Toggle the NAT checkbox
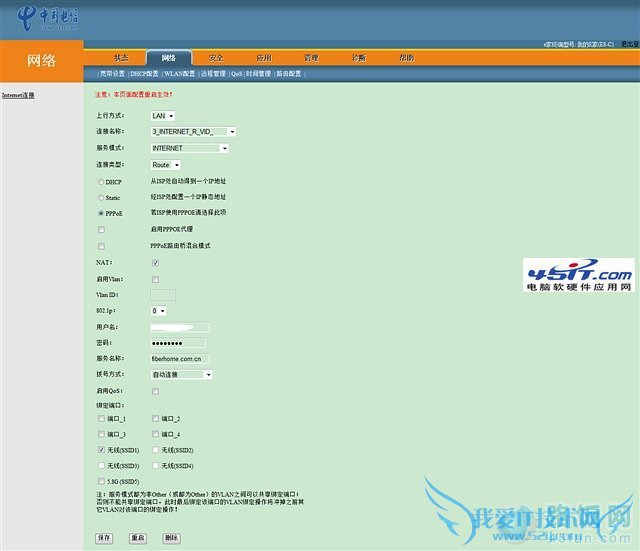The image size is (640, 551). tap(156, 263)
